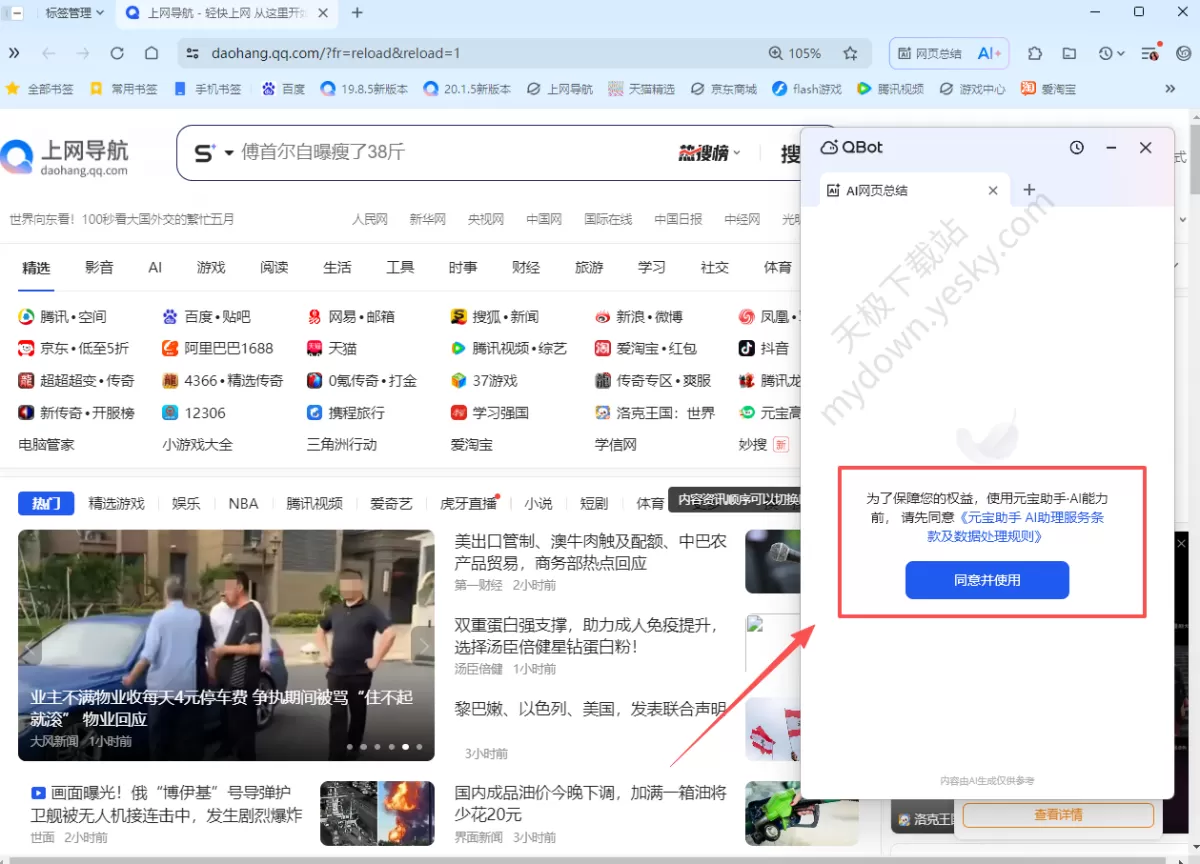
Task: Go to browser home page
Action: click(x=151, y=53)
